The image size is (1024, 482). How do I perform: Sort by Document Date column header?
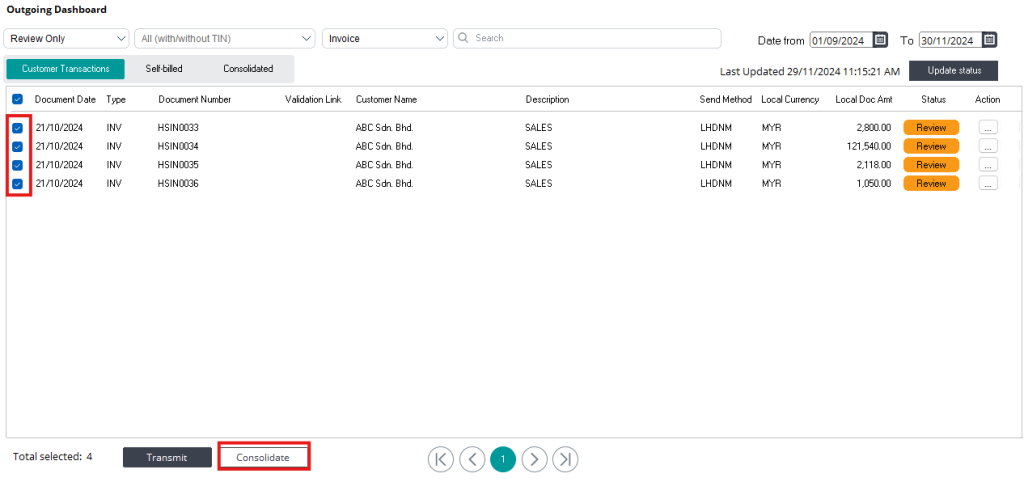(x=65, y=99)
